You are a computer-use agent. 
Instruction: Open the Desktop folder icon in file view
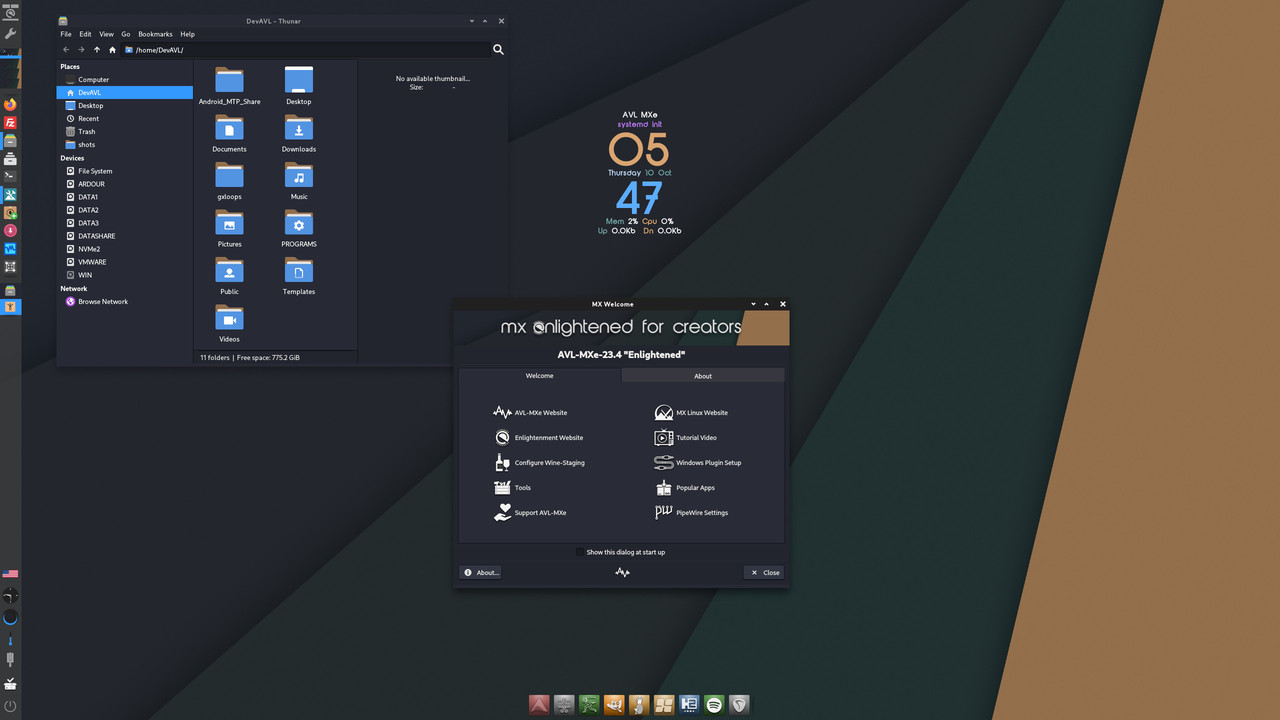tap(299, 86)
